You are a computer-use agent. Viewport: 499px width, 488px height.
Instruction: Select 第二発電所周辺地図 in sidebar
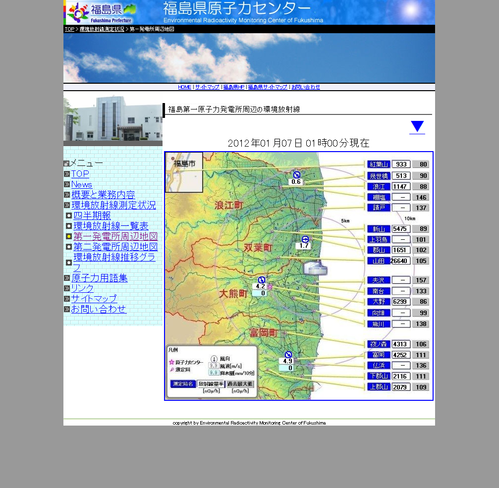tap(116, 247)
